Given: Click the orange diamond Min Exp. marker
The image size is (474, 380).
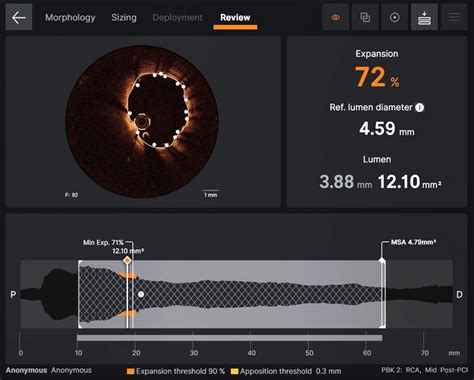Looking at the screenshot, I should tap(127, 260).
